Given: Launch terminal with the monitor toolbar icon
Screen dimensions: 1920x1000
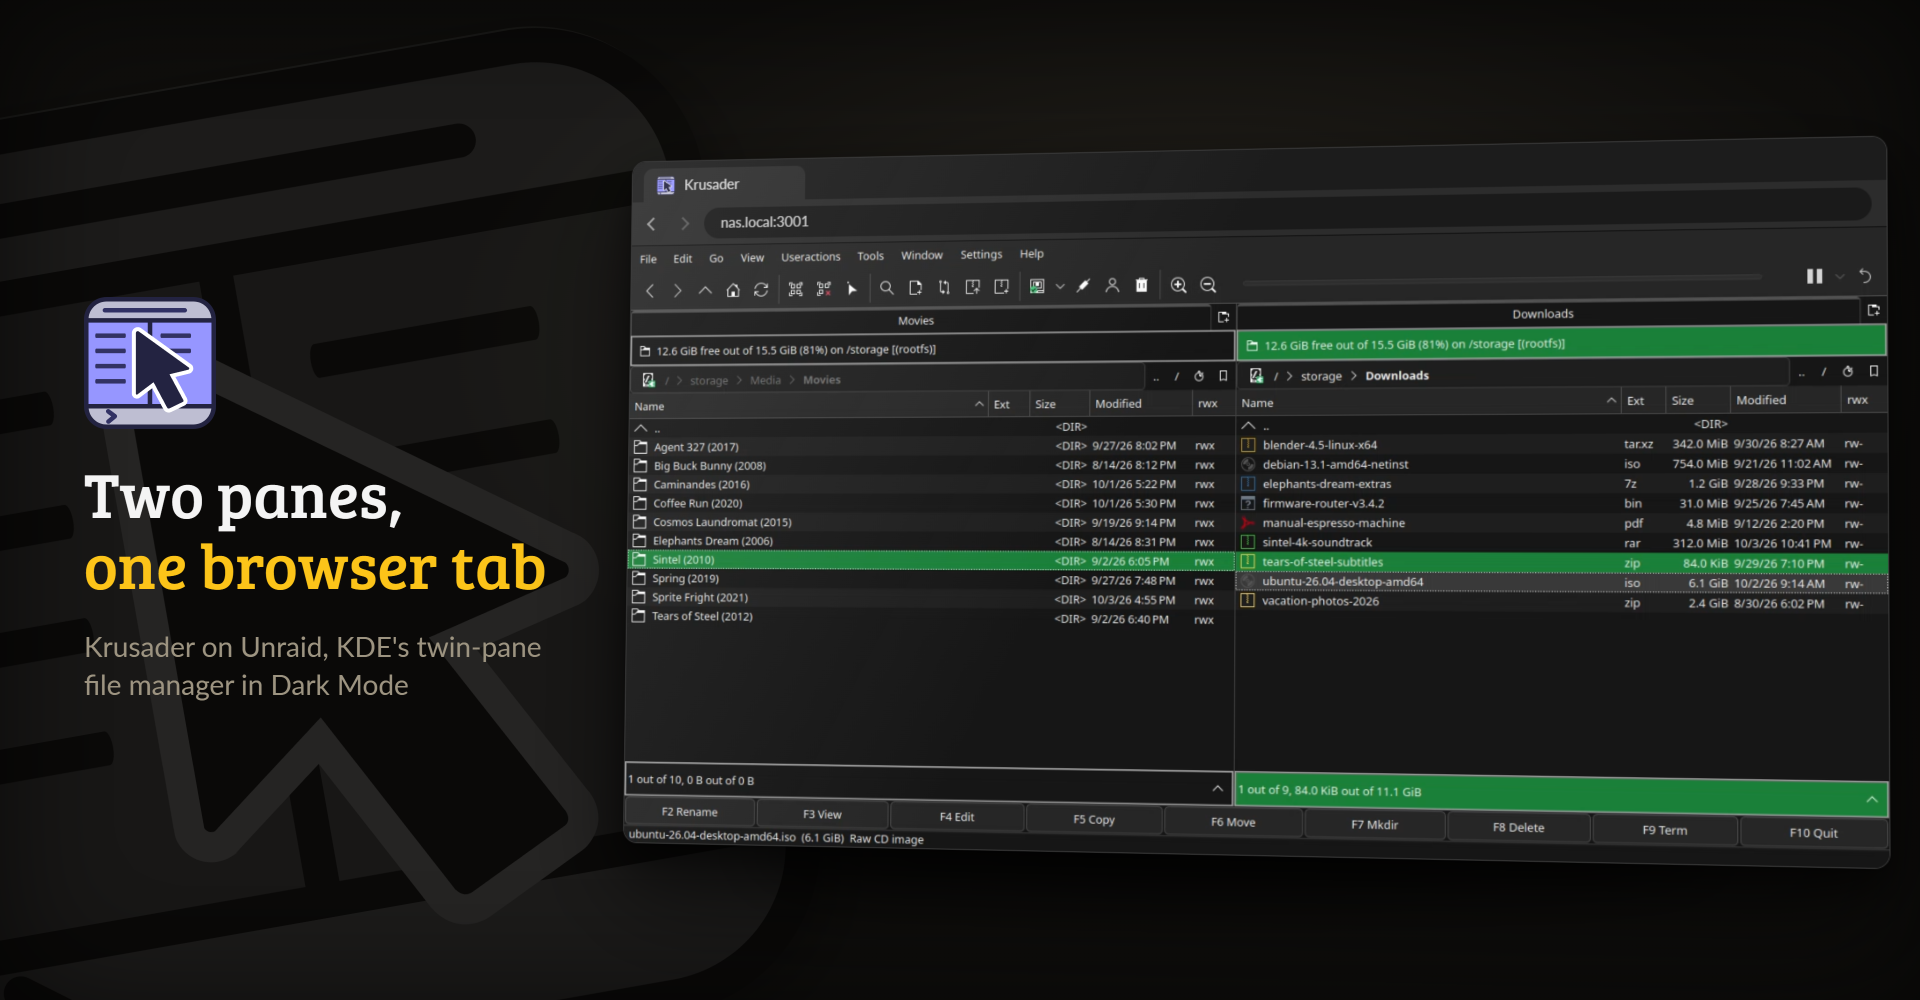Looking at the screenshot, I should tap(1037, 286).
